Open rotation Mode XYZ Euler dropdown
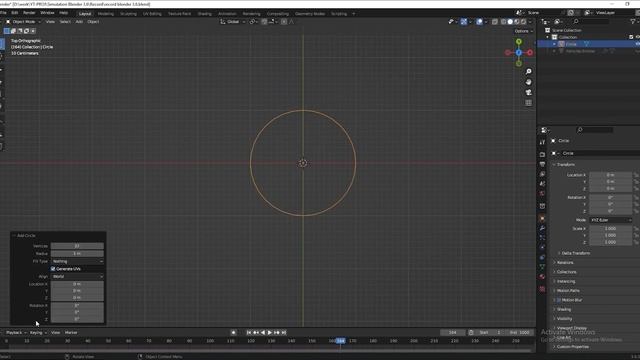The image size is (640, 360). click(611, 220)
